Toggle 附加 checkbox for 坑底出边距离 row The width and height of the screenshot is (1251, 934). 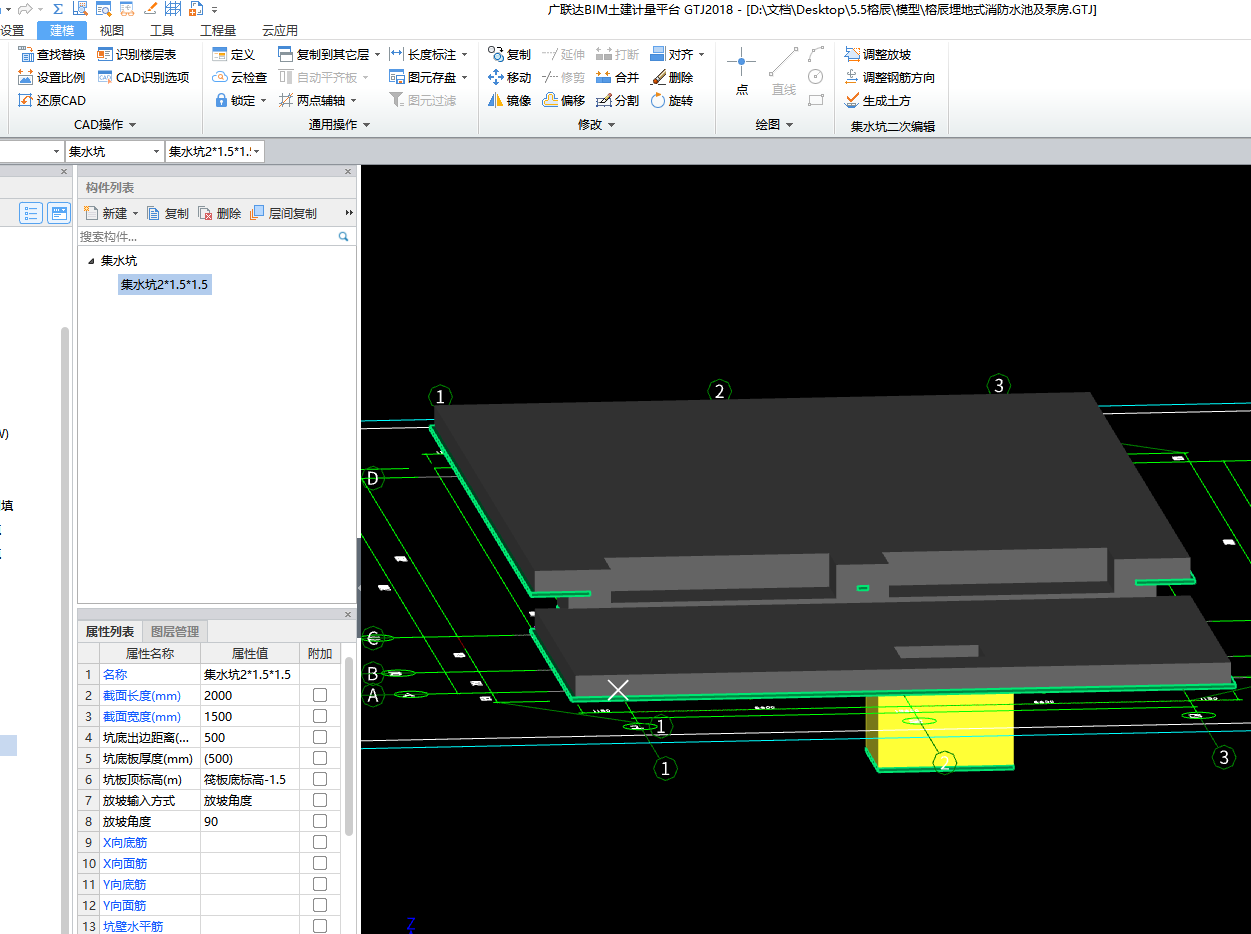[x=320, y=737]
